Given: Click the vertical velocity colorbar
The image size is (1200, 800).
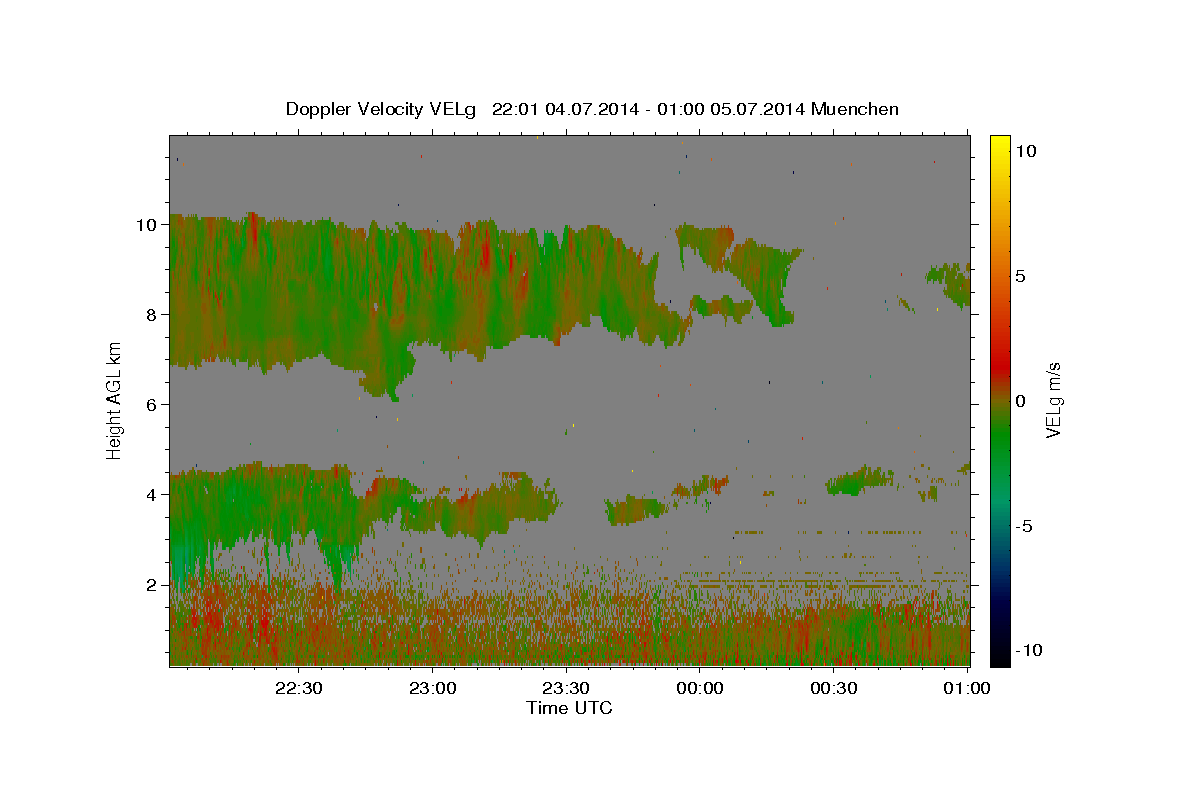Looking at the screenshot, I should [1000, 400].
